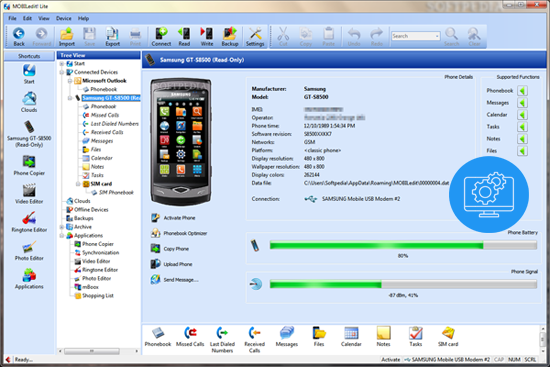
Task: Click the phone battery level bar
Action: tap(403, 245)
